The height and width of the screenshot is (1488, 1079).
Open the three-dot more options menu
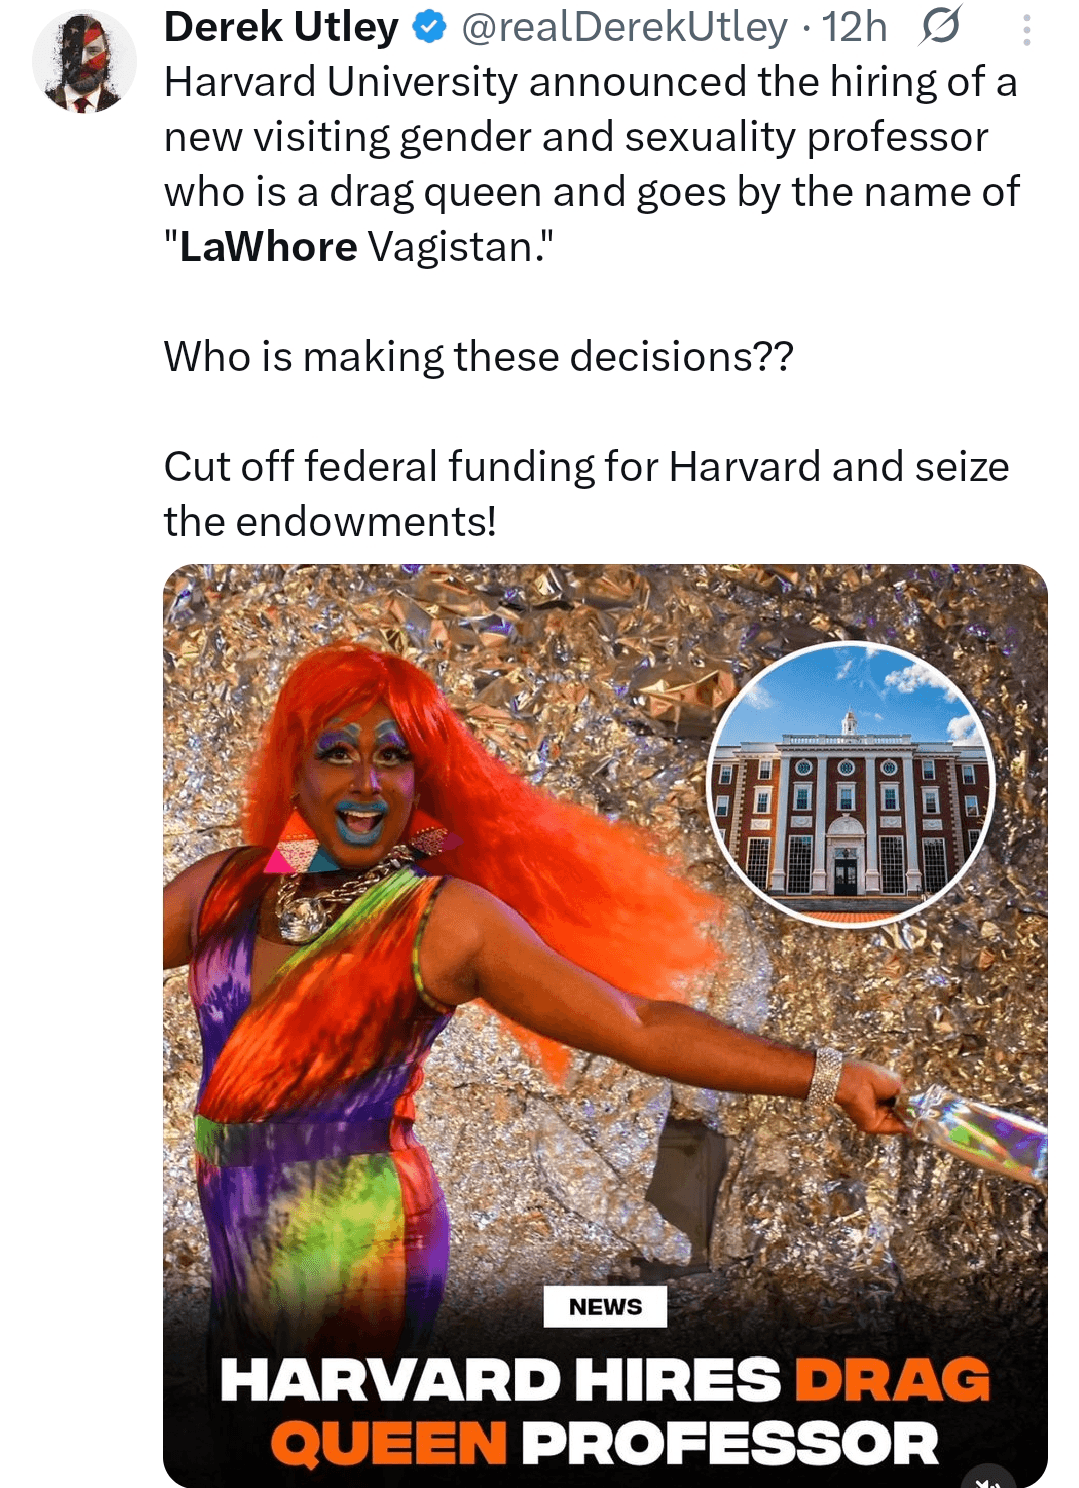[x=1026, y=30]
